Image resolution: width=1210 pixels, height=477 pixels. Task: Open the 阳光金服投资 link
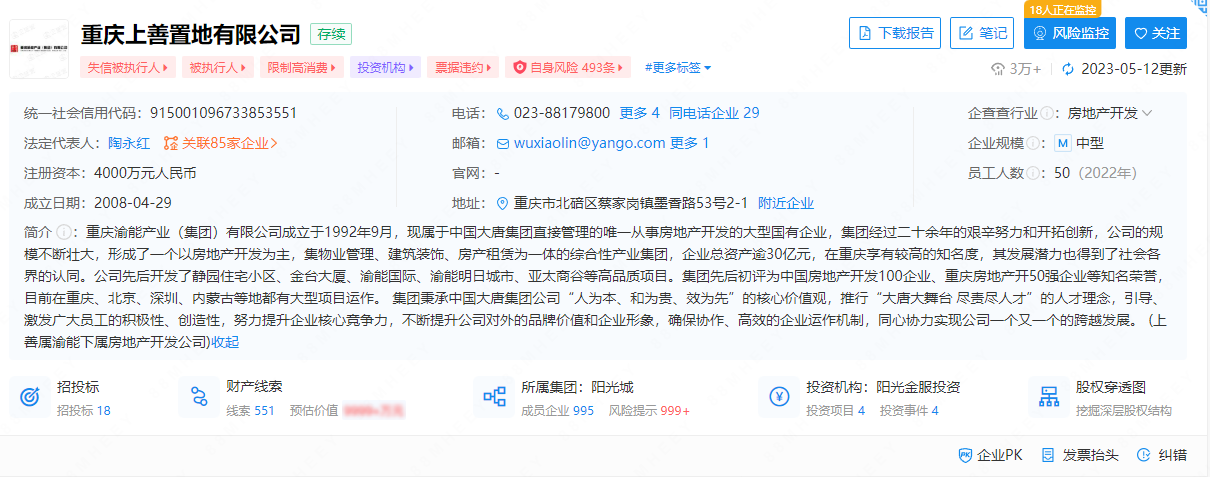point(918,387)
